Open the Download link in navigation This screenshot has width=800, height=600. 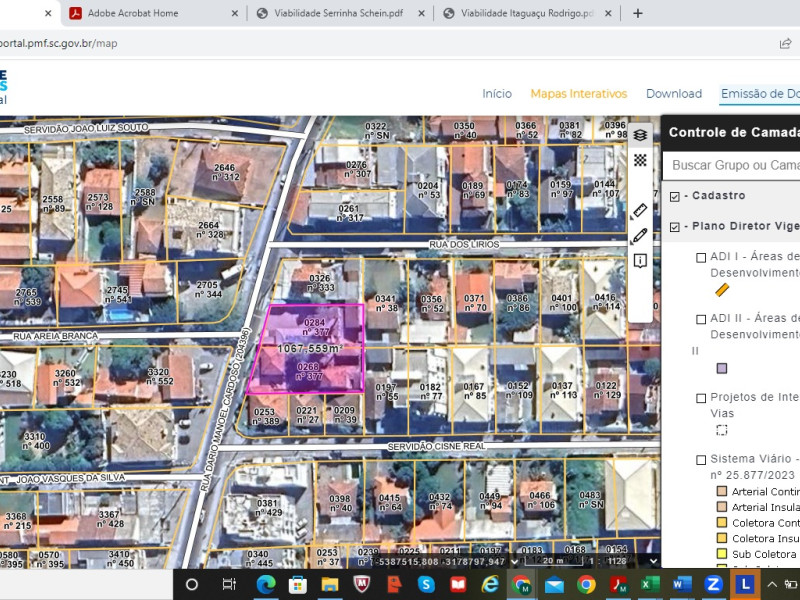click(x=674, y=94)
